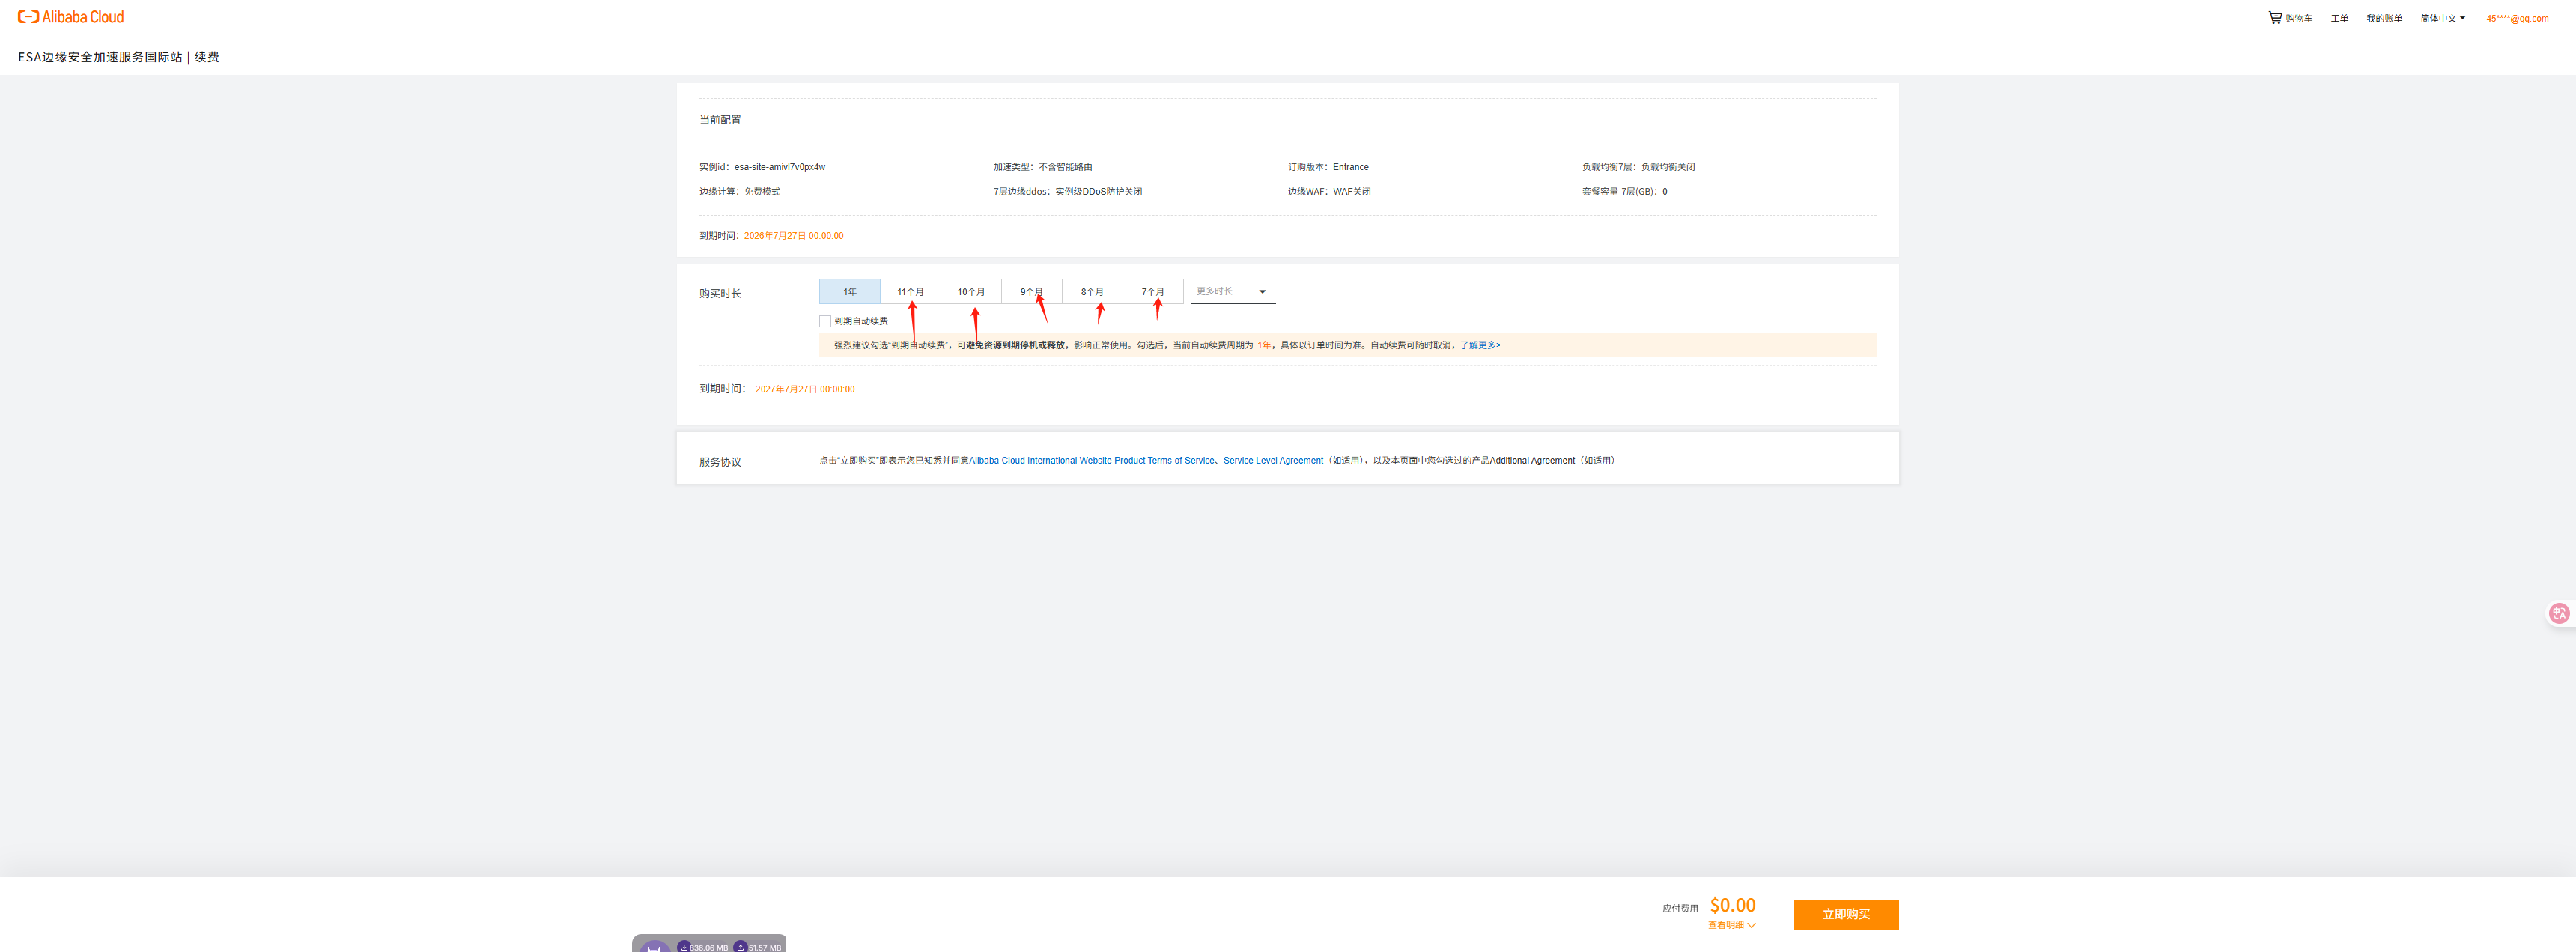Click the upload traffic 51.57 MB icon
2576x952 pixels.
tap(741, 946)
